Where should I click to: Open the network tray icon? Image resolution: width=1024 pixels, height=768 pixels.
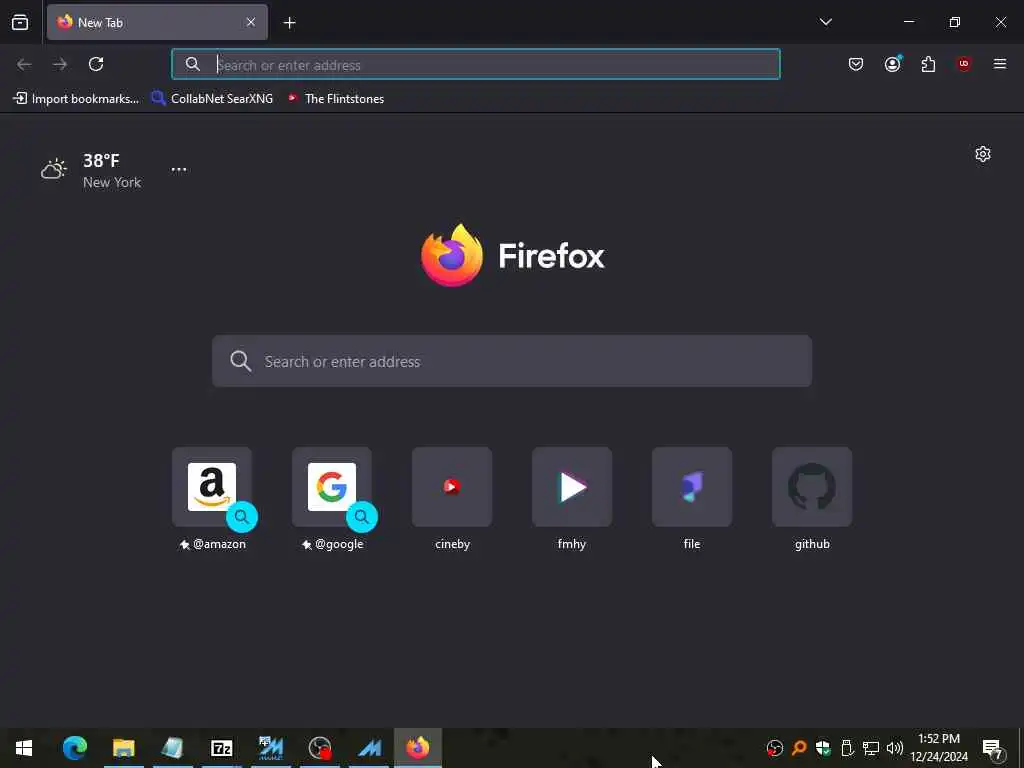click(871, 748)
